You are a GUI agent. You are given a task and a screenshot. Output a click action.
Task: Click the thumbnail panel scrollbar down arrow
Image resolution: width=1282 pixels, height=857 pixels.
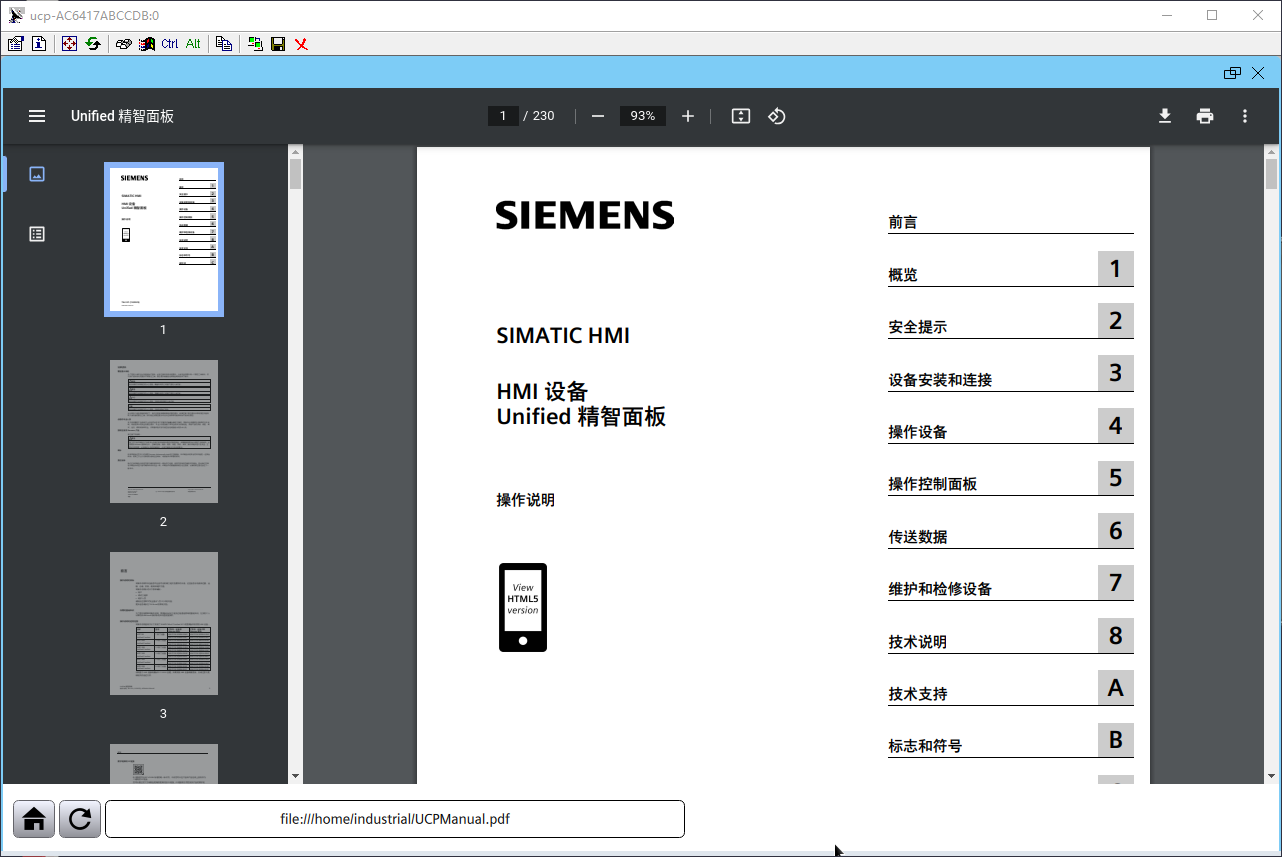[x=295, y=776]
